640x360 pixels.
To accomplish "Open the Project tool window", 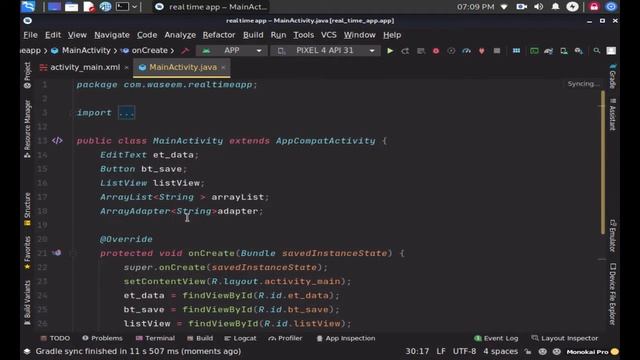I will [27, 76].
